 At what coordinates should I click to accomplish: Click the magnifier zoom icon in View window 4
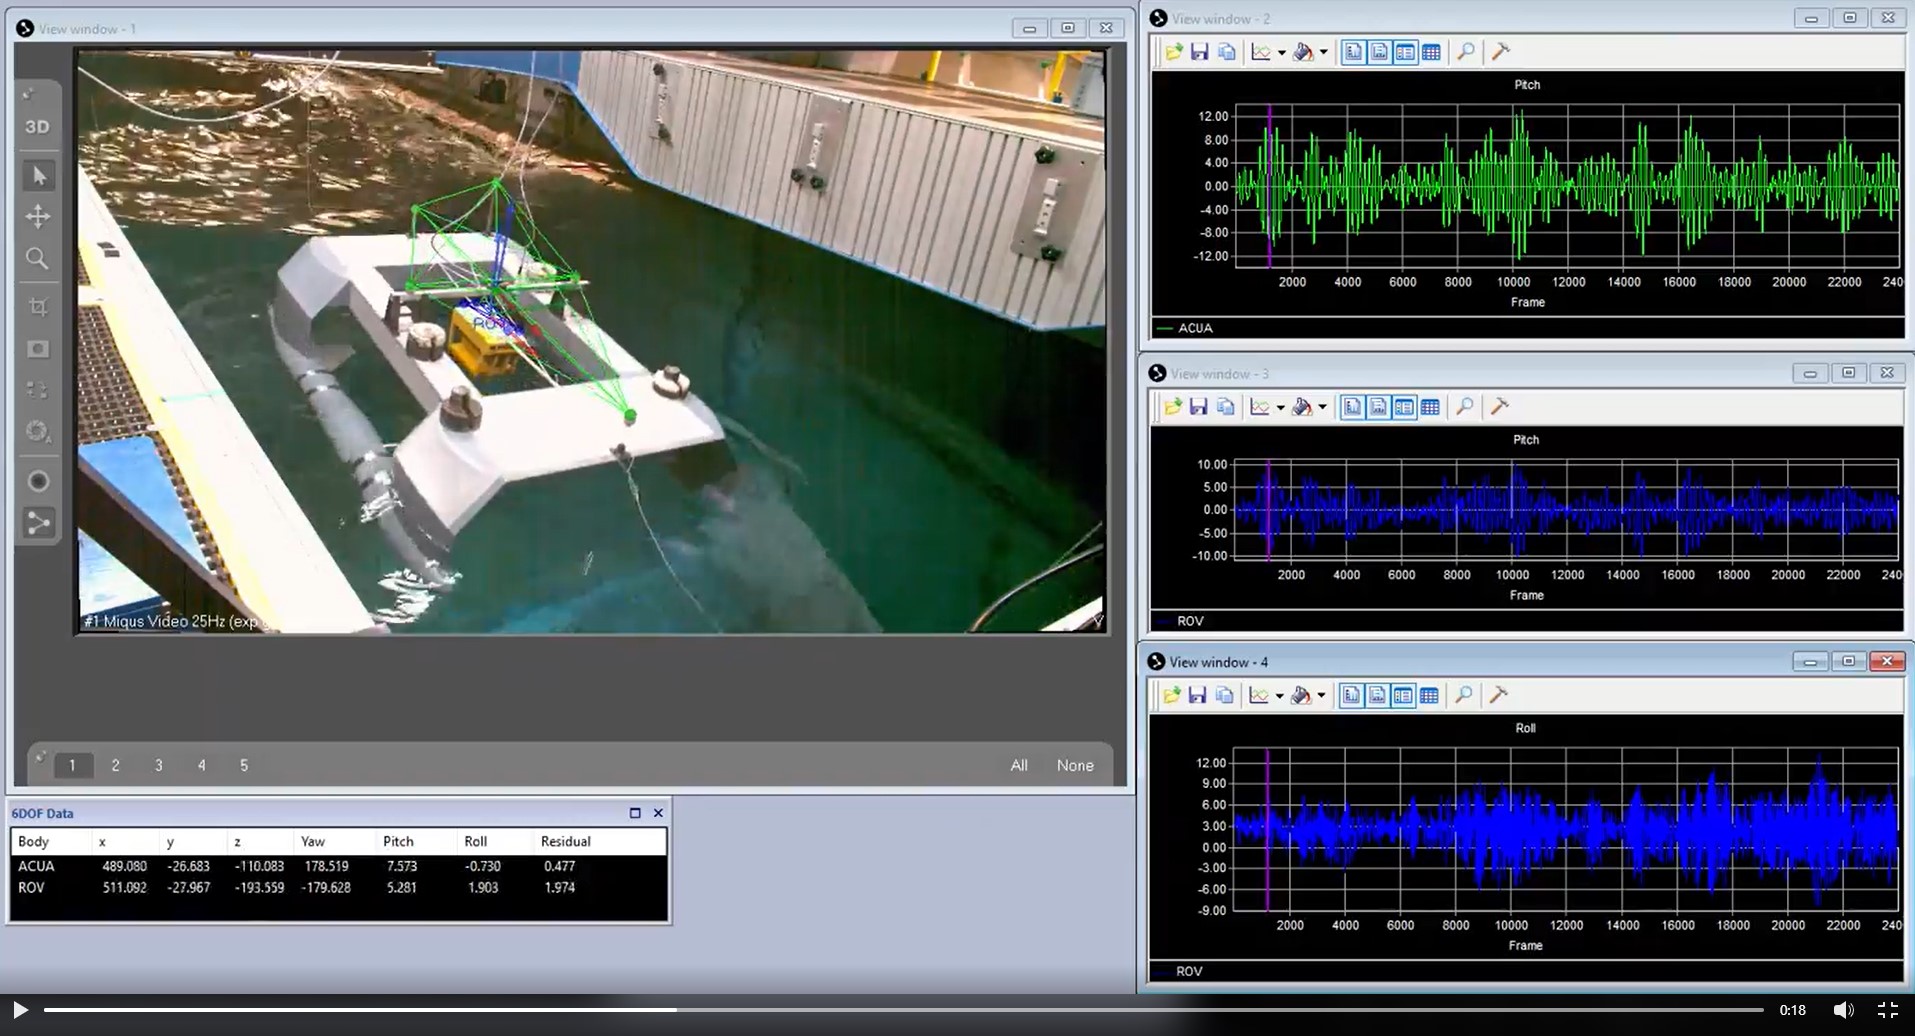(1464, 695)
